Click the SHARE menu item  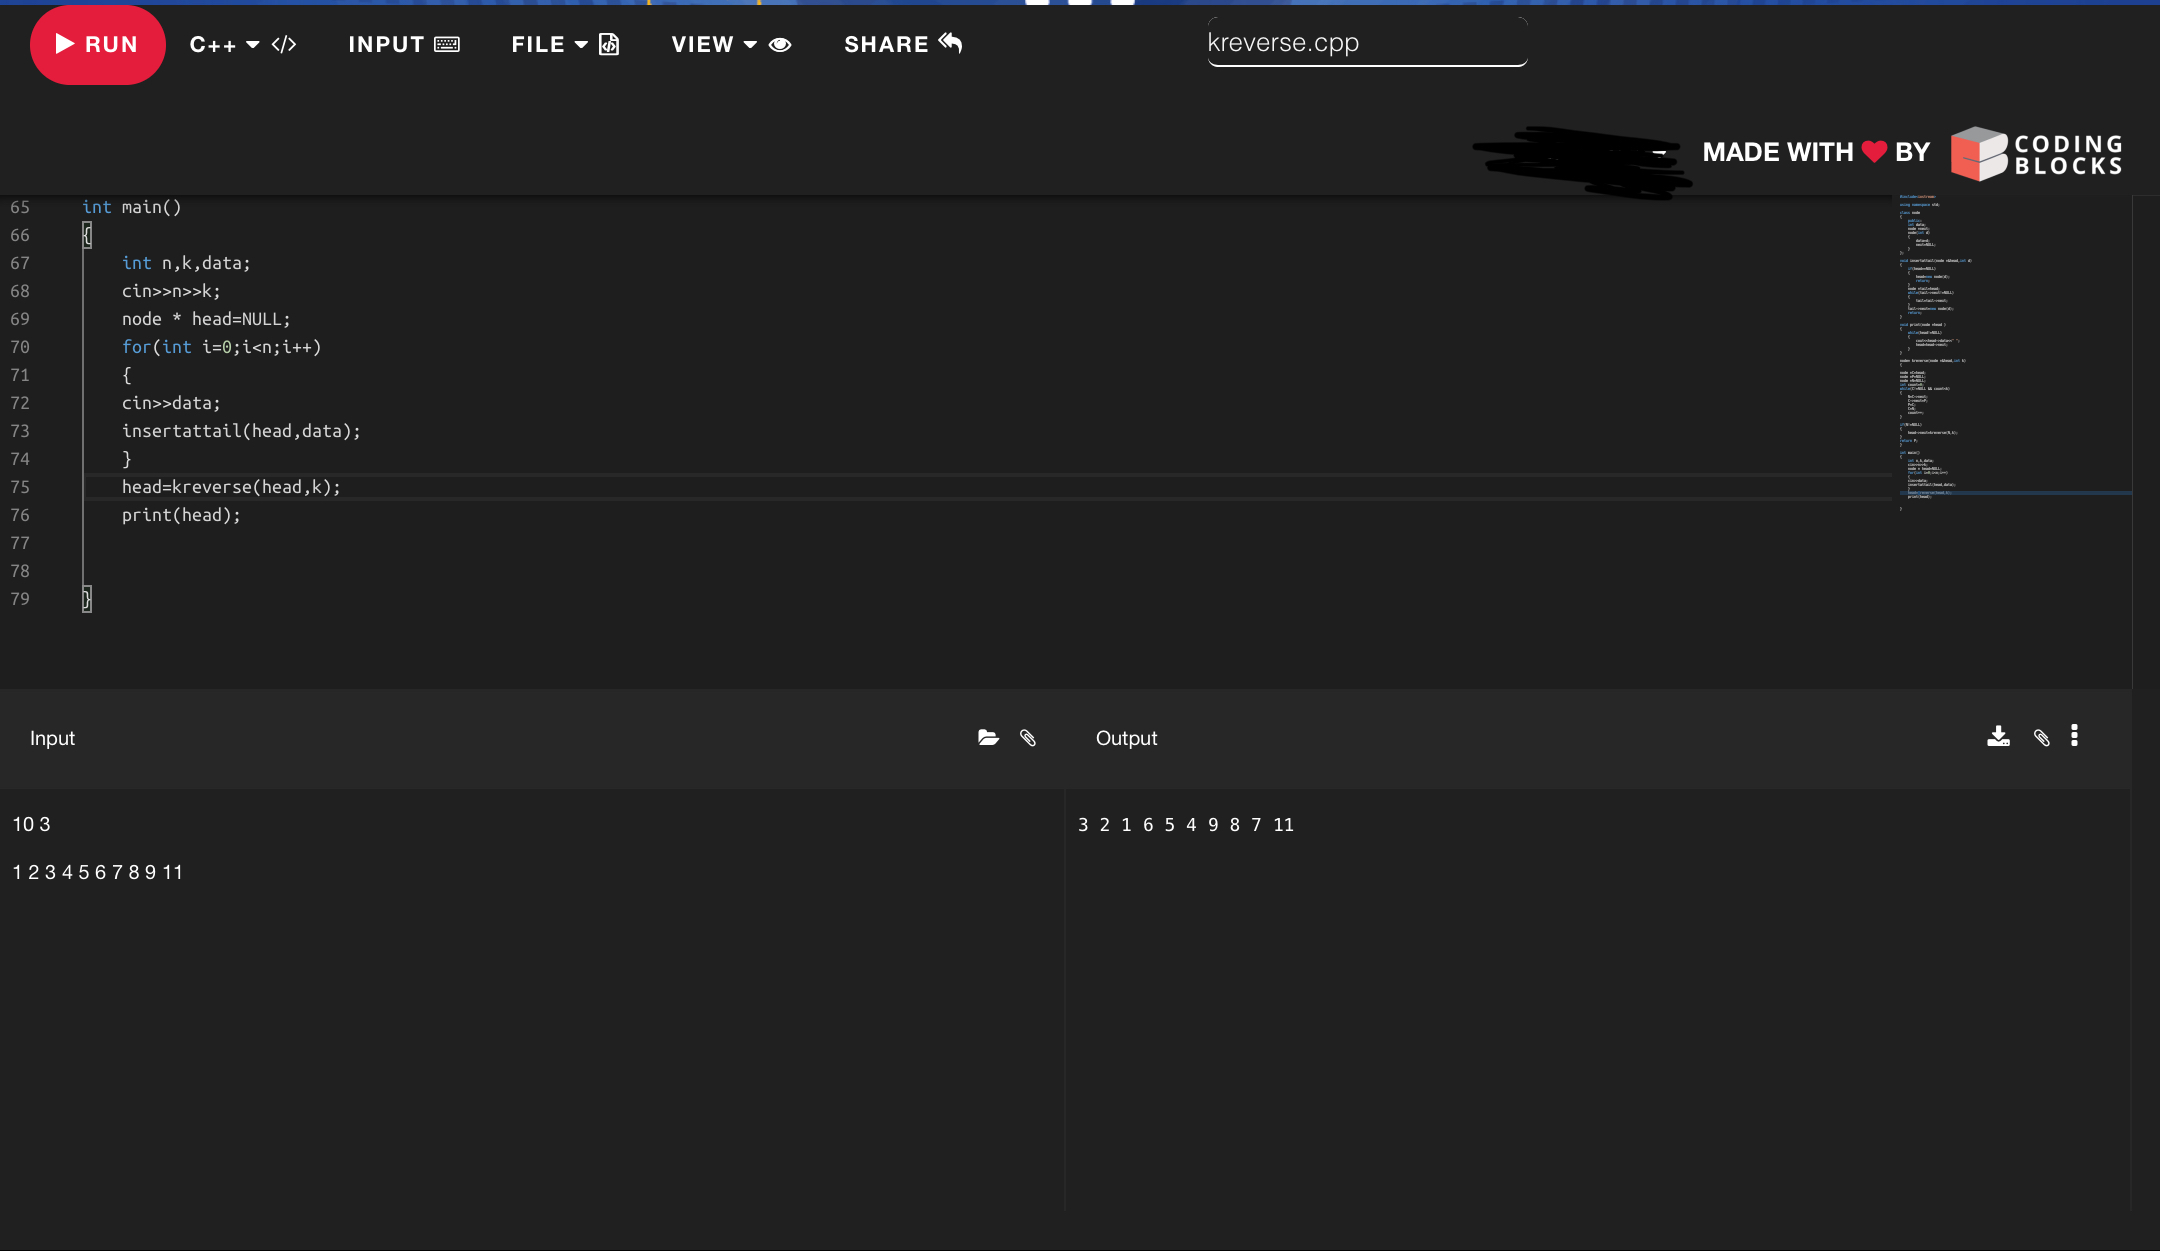(886, 45)
